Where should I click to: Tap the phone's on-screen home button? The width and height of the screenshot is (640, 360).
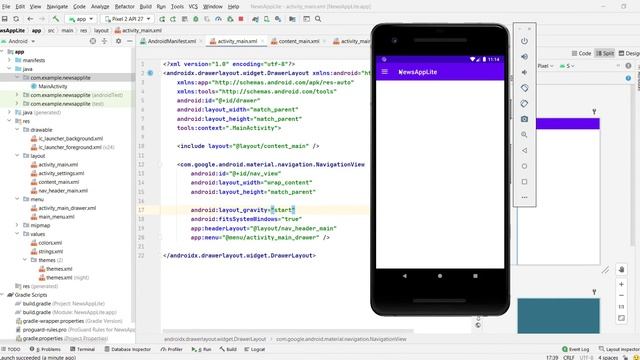point(440,276)
